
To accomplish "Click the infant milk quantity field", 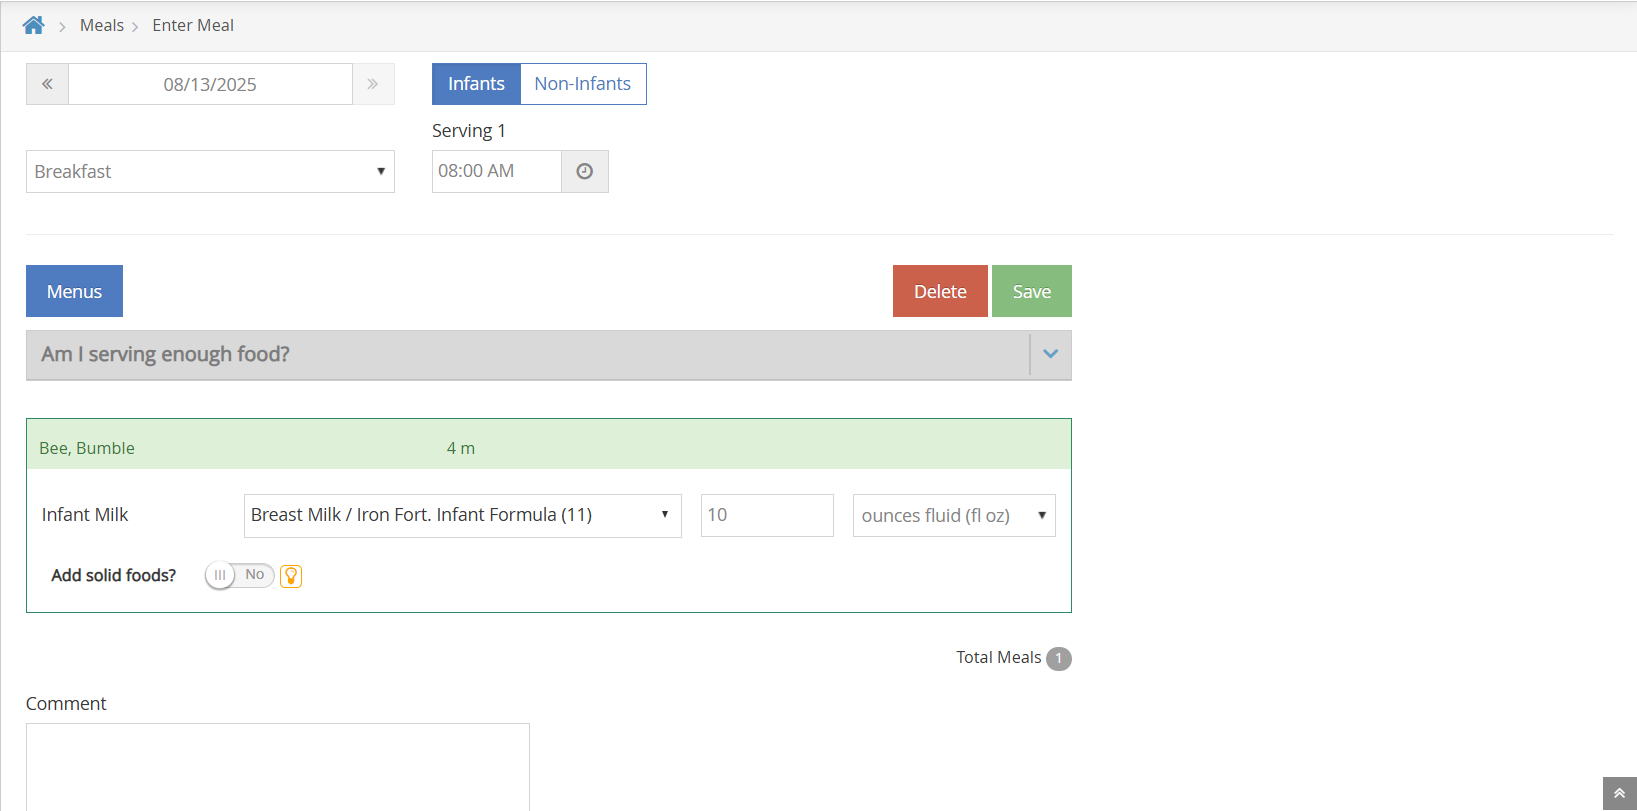I will [x=767, y=515].
